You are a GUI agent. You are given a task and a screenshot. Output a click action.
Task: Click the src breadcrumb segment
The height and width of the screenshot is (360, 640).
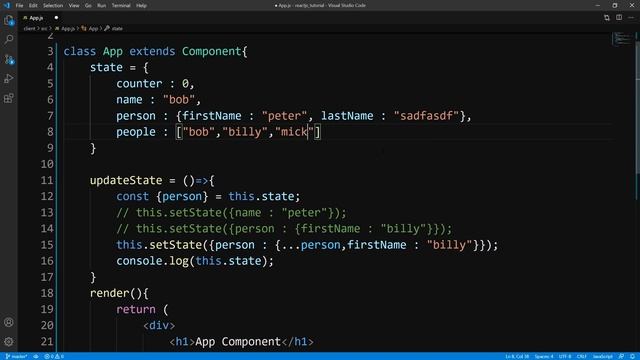44,29
